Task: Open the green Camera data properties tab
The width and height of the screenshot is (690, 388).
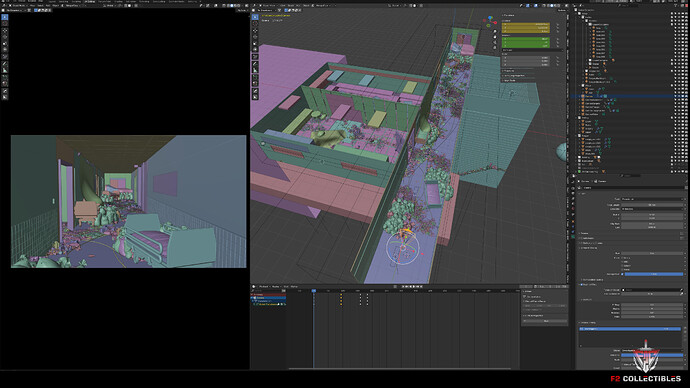Action: coord(573,236)
